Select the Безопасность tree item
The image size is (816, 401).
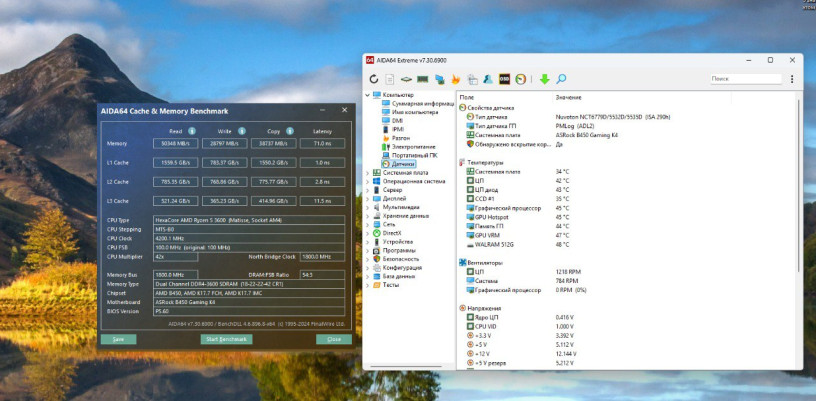pos(396,258)
